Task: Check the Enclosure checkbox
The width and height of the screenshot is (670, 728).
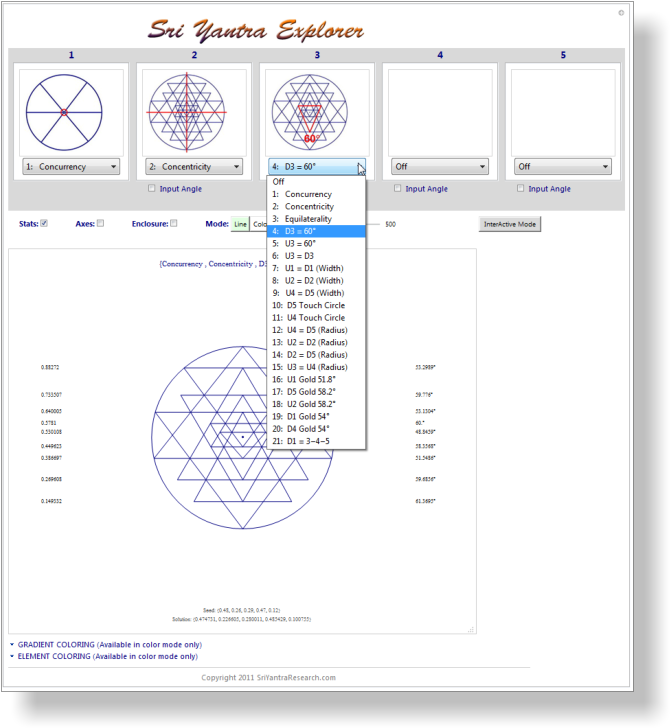Action: [x=174, y=223]
